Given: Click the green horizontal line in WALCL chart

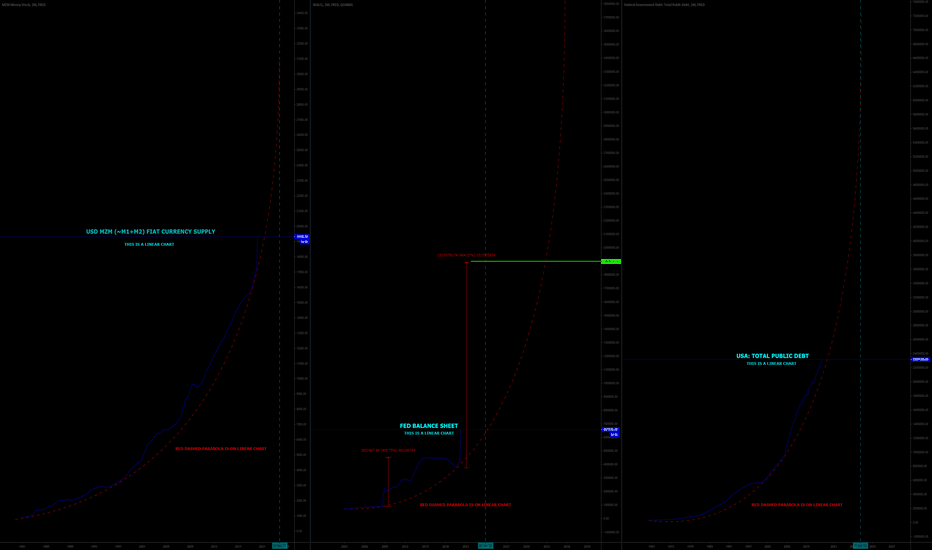Looking at the screenshot, I should tap(536, 262).
